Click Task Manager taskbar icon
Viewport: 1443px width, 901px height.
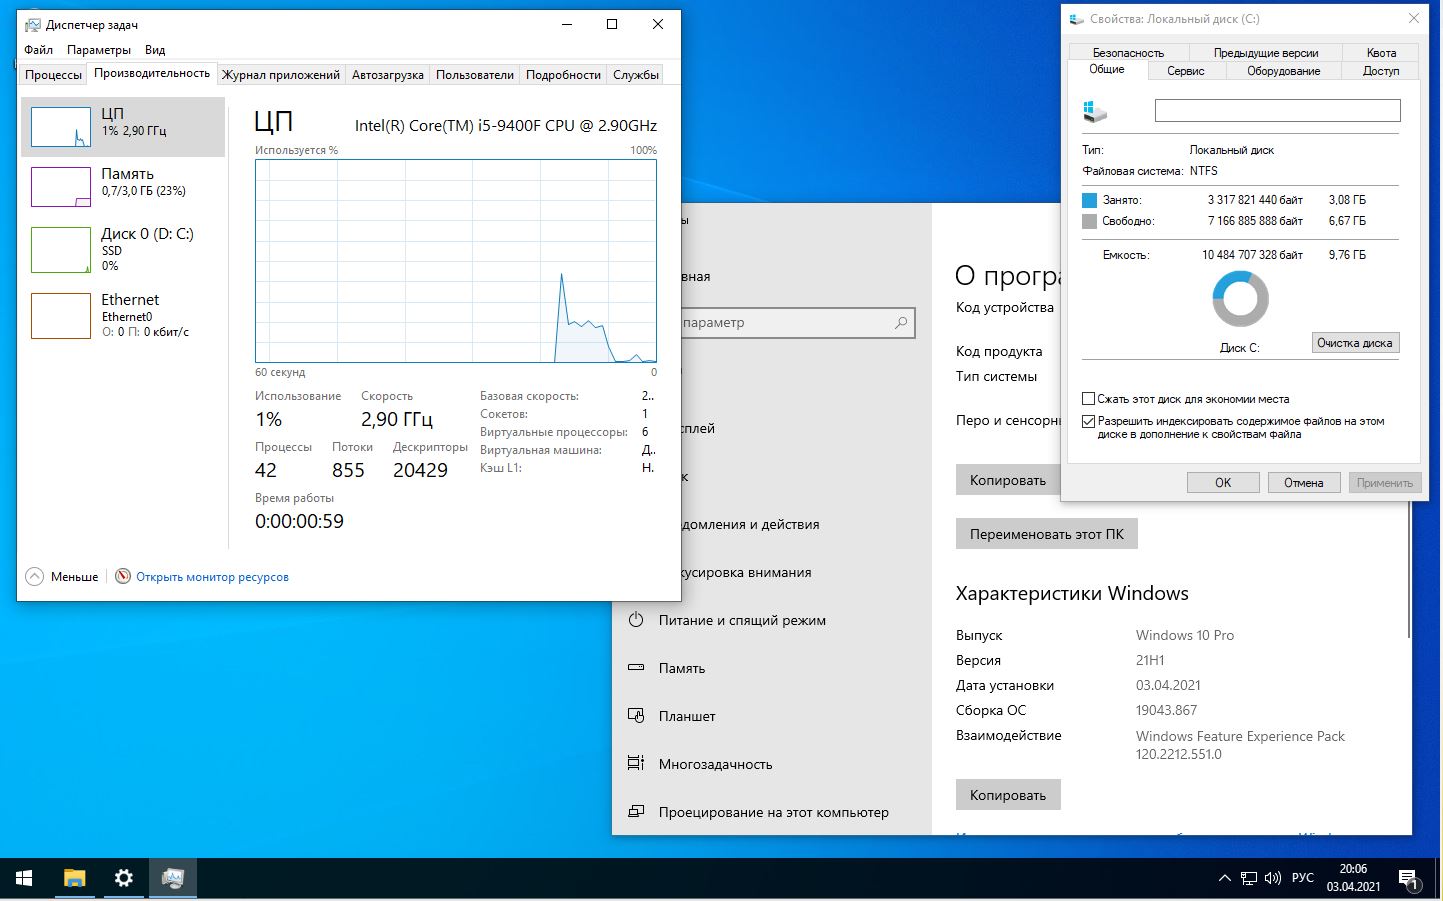point(173,878)
